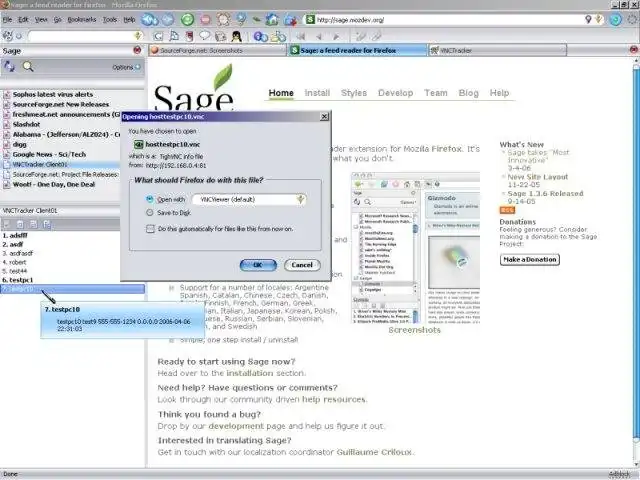640x480 pixels.
Task: Open the address bar history dropdown arrow
Action: (599, 19)
